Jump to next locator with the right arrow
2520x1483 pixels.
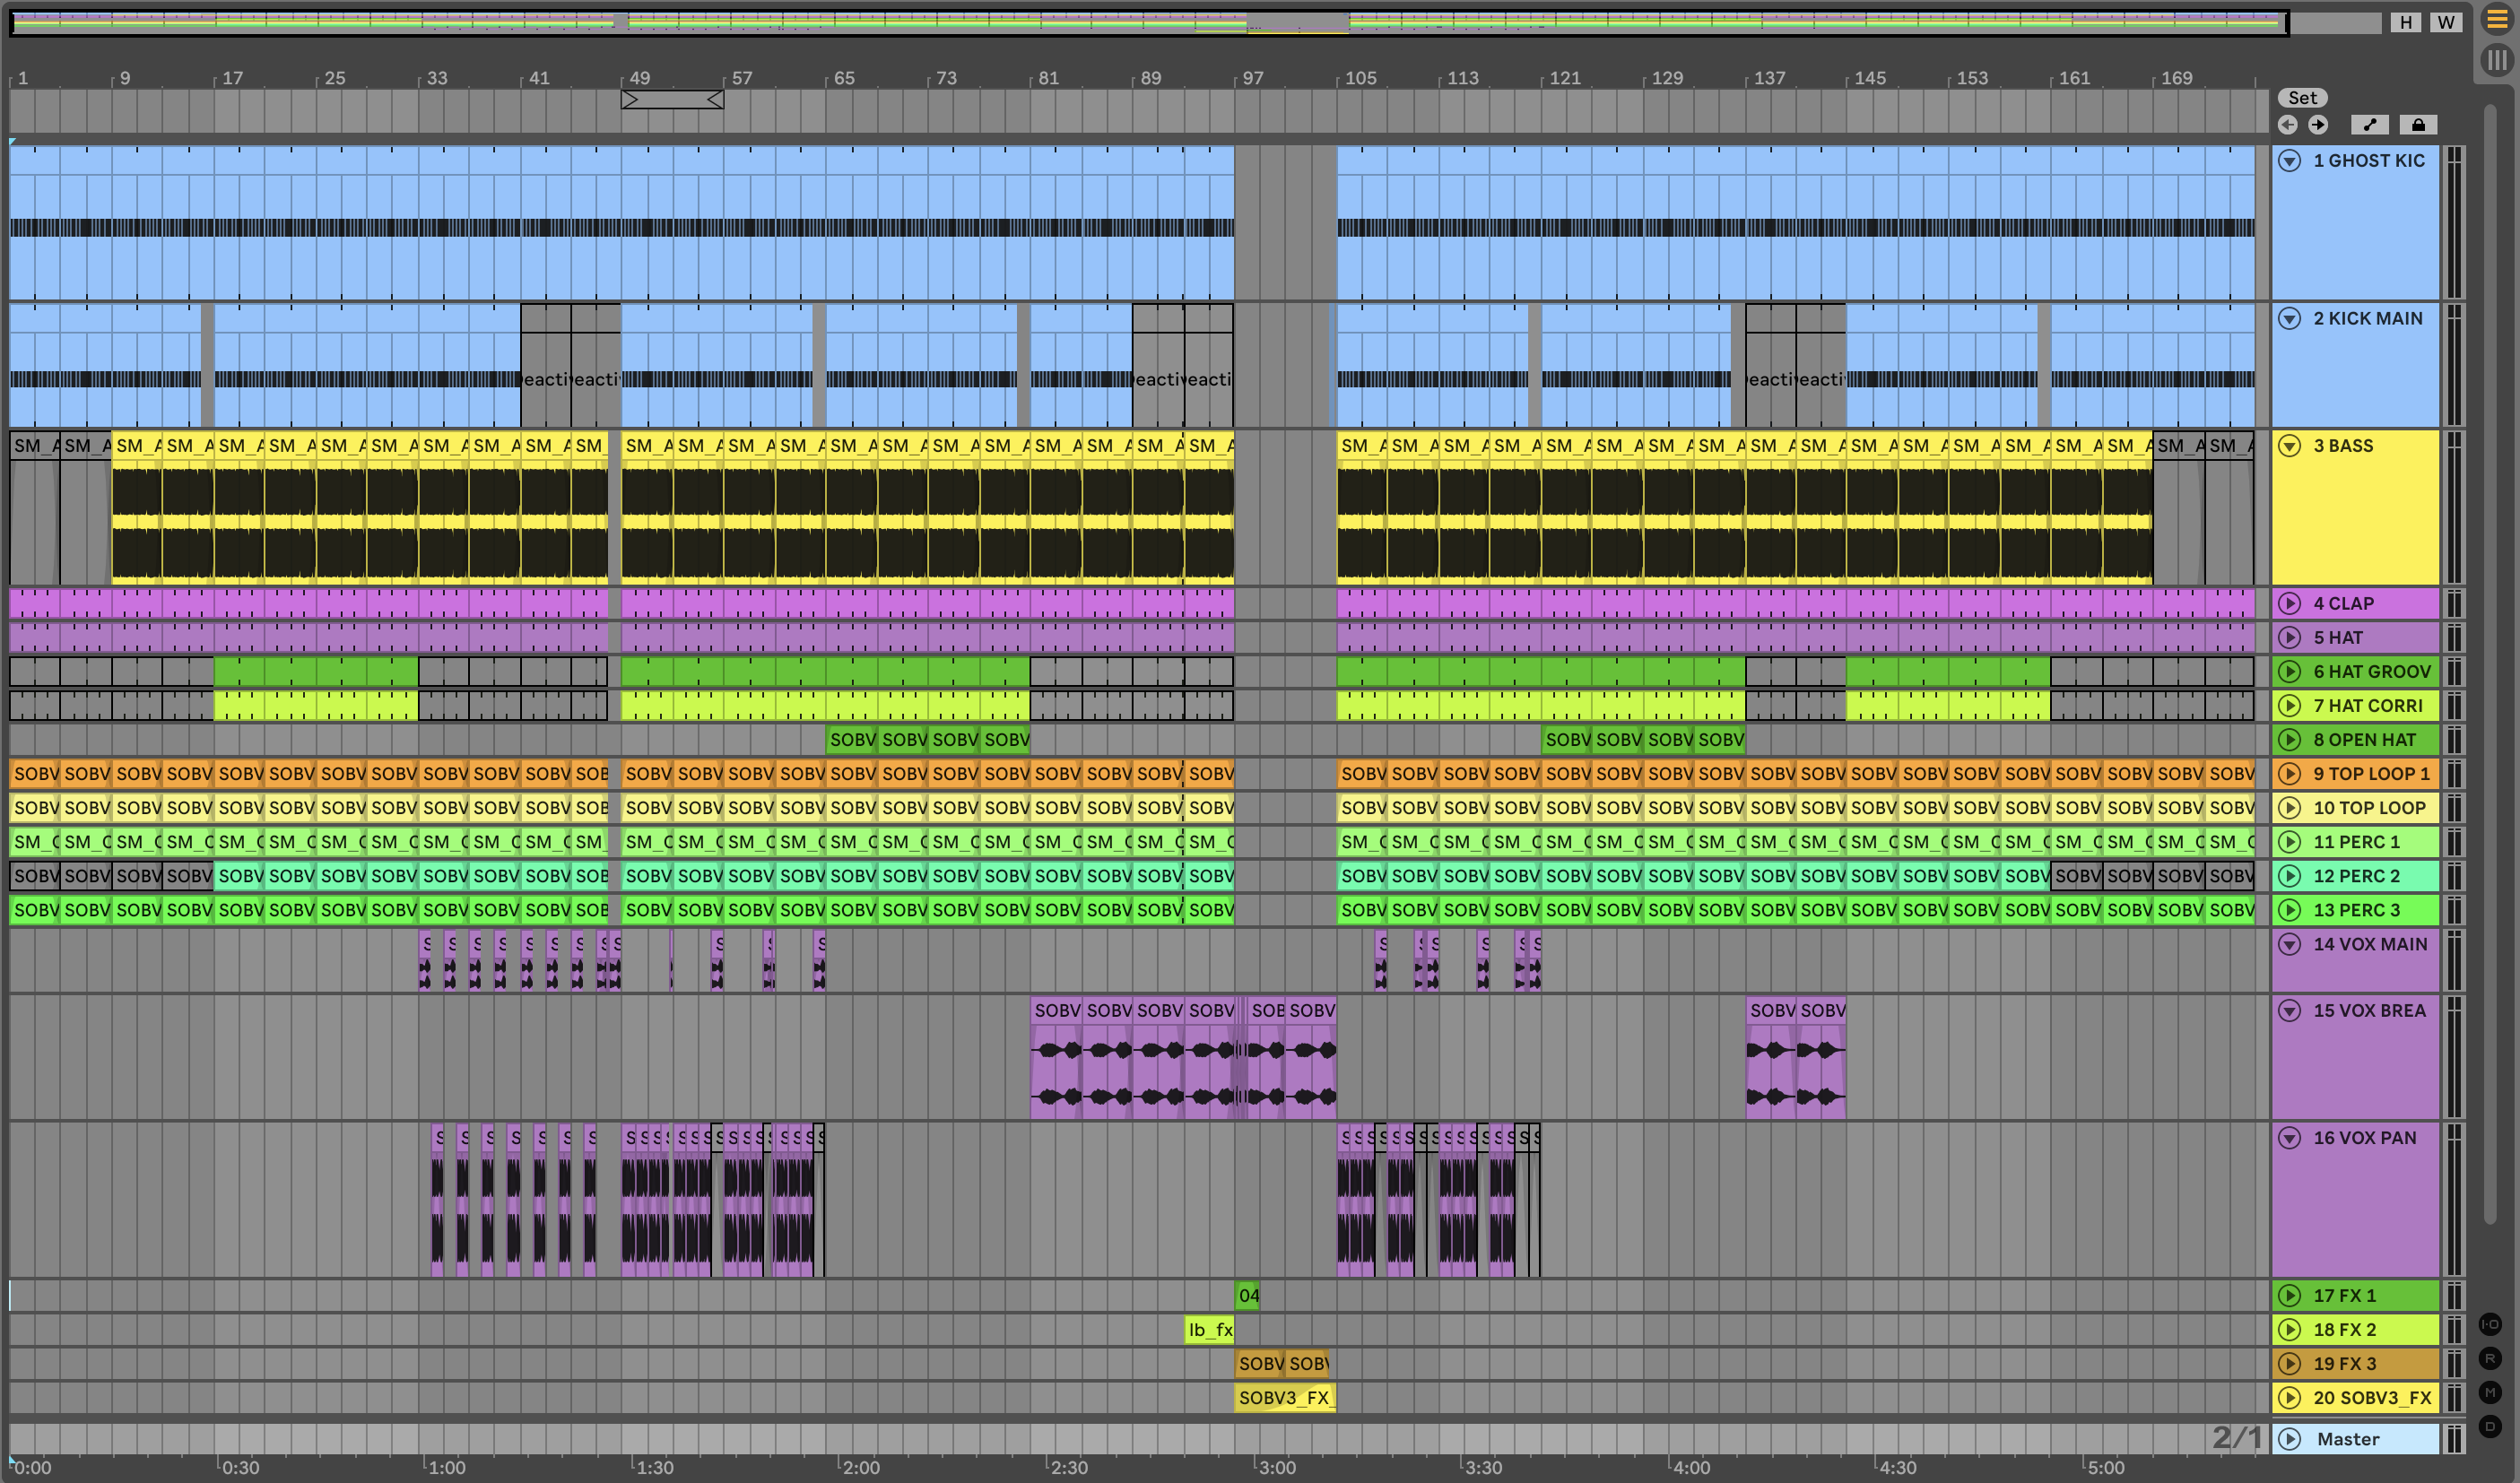click(x=2318, y=125)
